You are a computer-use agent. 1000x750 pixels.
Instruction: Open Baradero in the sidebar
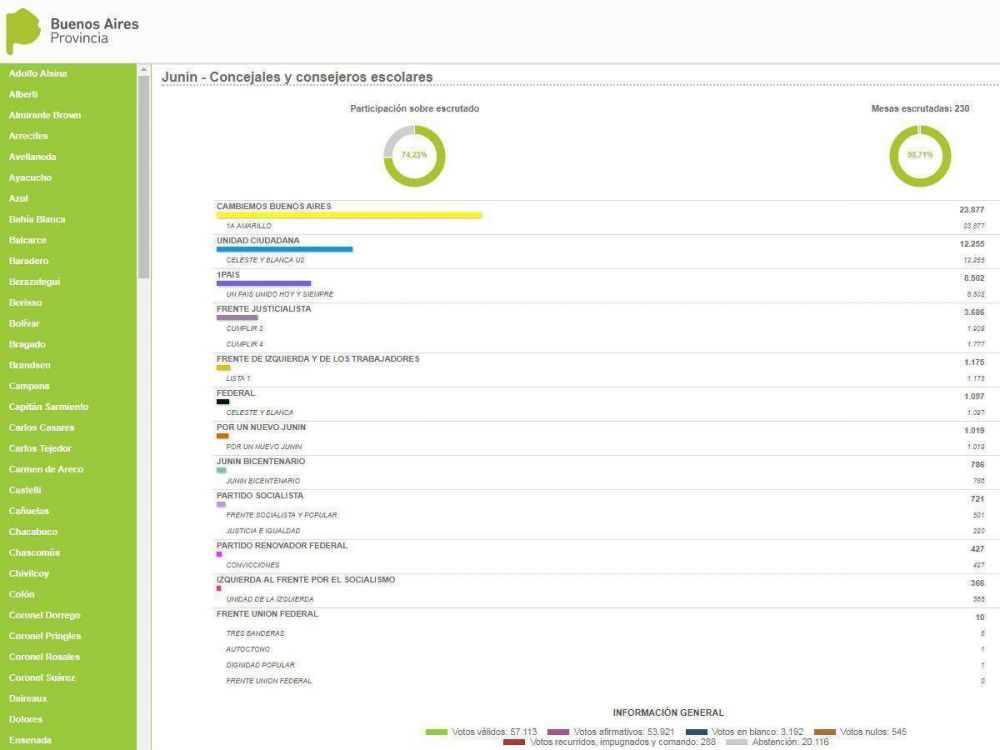pos(29,261)
